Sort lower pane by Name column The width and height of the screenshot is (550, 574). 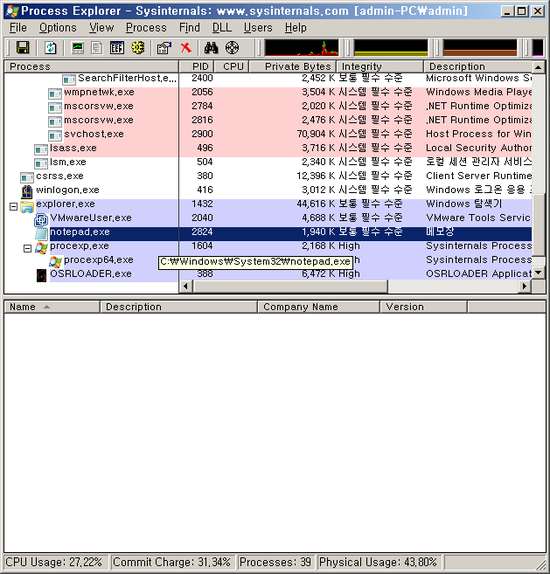click(52, 307)
